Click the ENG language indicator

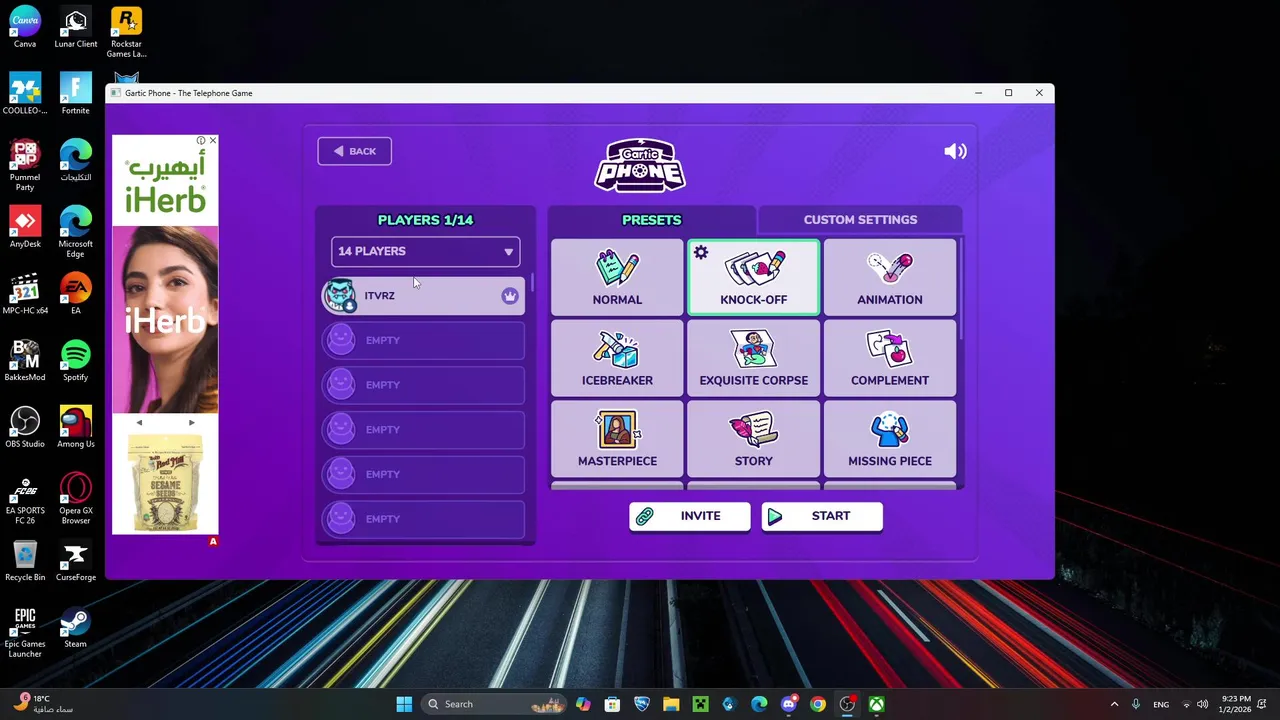click(x=1161, y=704)
